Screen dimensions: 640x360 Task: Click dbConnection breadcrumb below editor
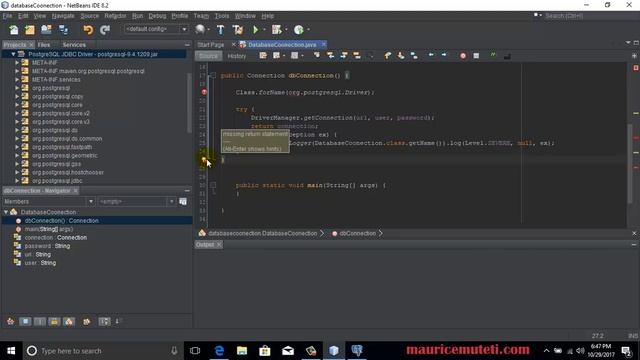357,233
